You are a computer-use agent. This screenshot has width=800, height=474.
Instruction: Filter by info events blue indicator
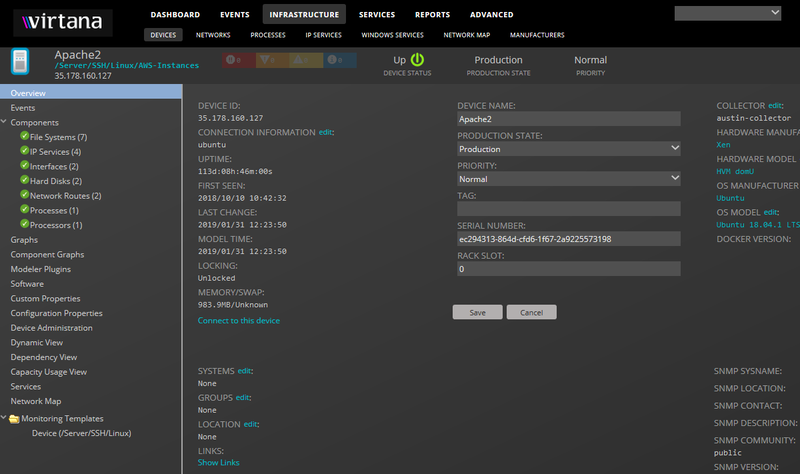click(x=339, y=60)
